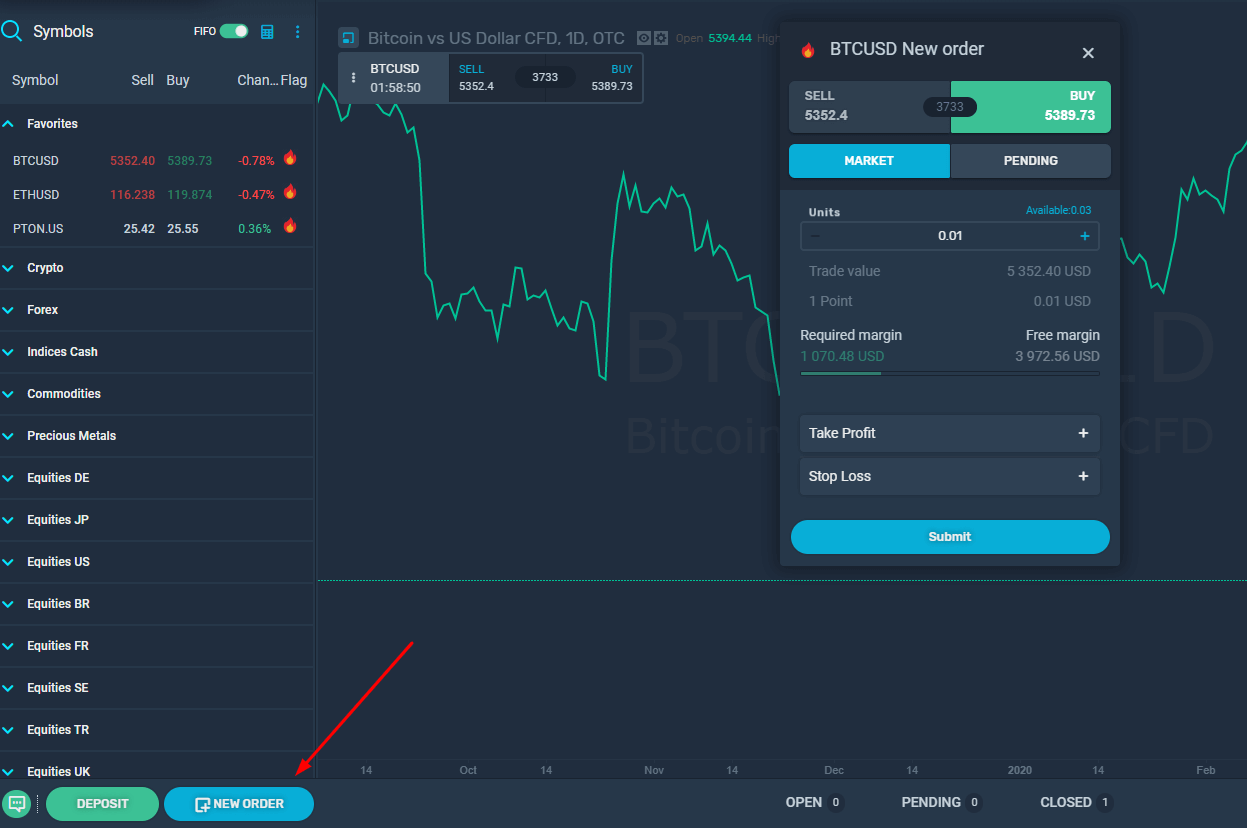Viewport: 1247px width, 828px height.
Task: Select ETHUSD row in Favorites list
Action: click(x=157, y=194)
